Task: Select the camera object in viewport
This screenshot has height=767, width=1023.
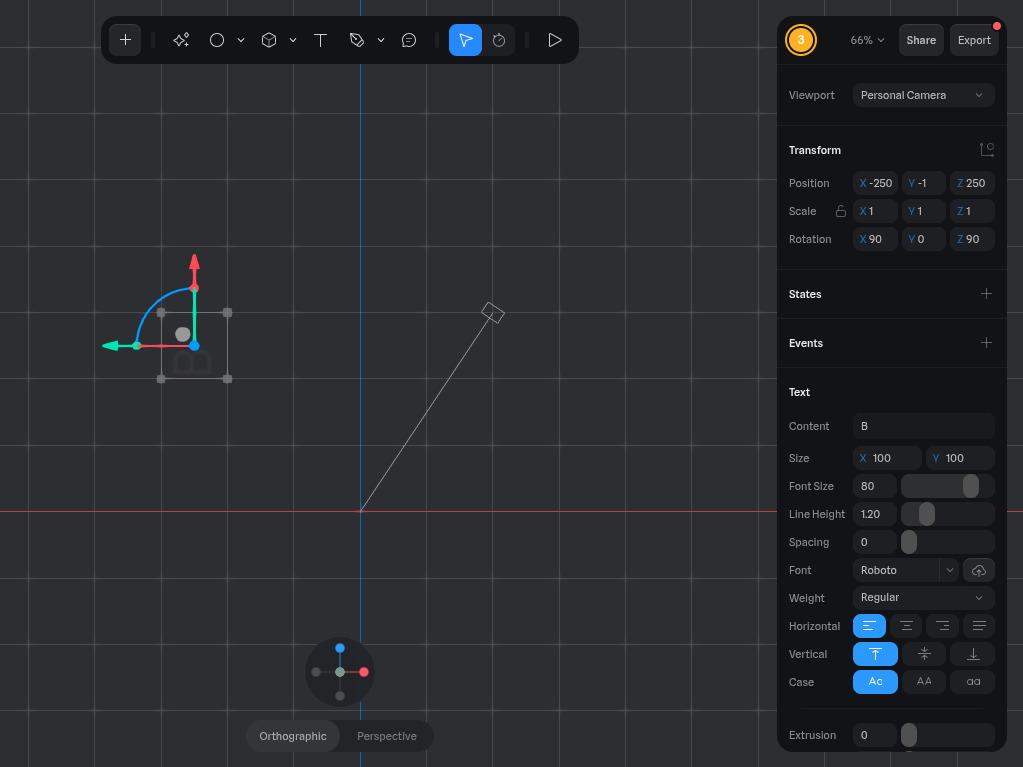Action: click(x=493, y=312)
